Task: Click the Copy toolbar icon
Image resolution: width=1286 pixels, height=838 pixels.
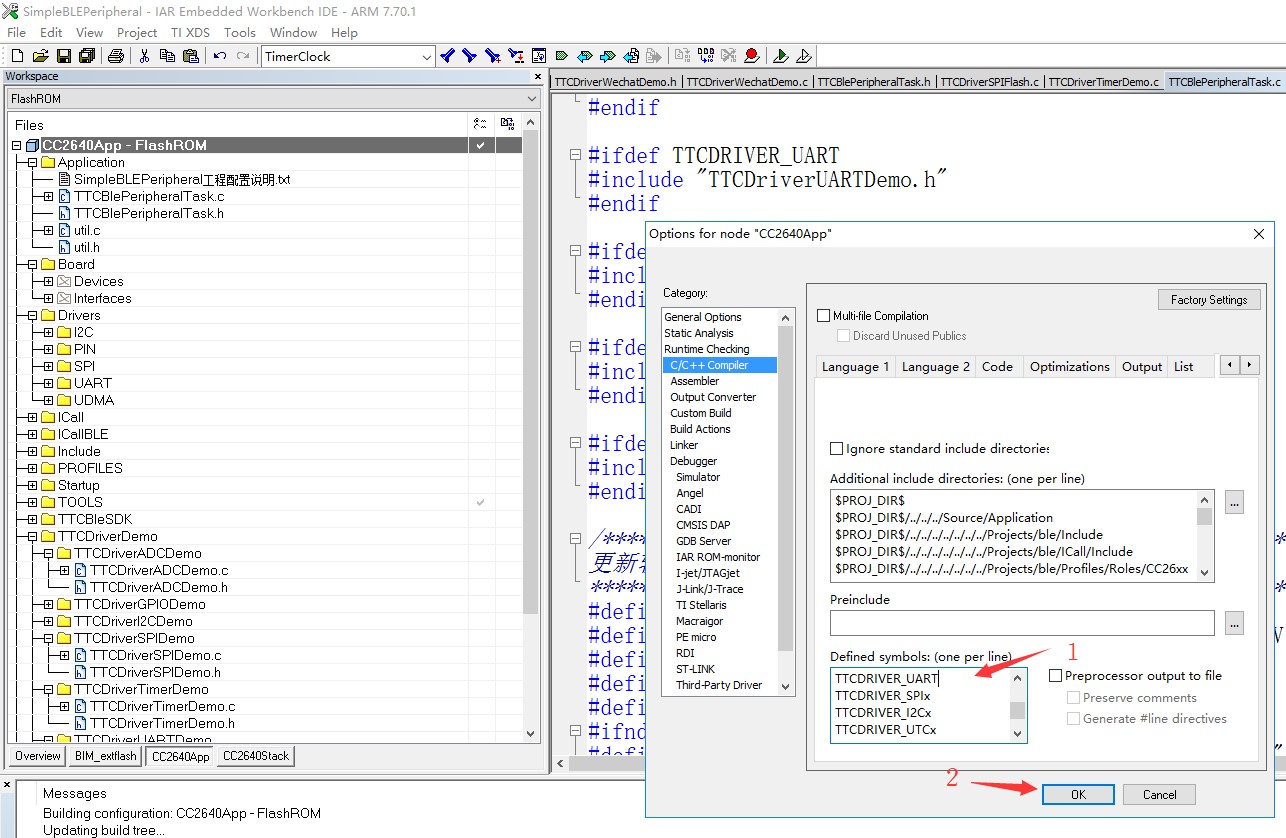Action: (x=167, y=56)
